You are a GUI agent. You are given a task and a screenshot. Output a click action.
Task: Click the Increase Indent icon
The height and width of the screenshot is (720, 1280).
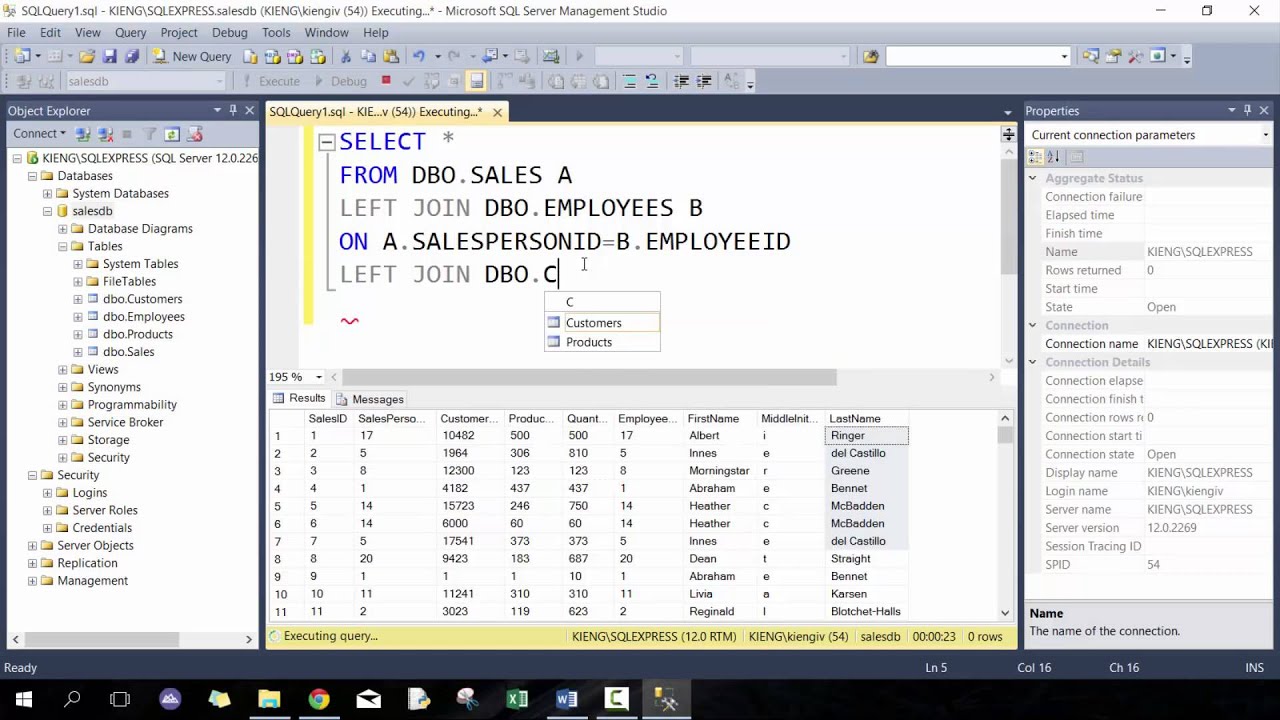click(704, 81)
